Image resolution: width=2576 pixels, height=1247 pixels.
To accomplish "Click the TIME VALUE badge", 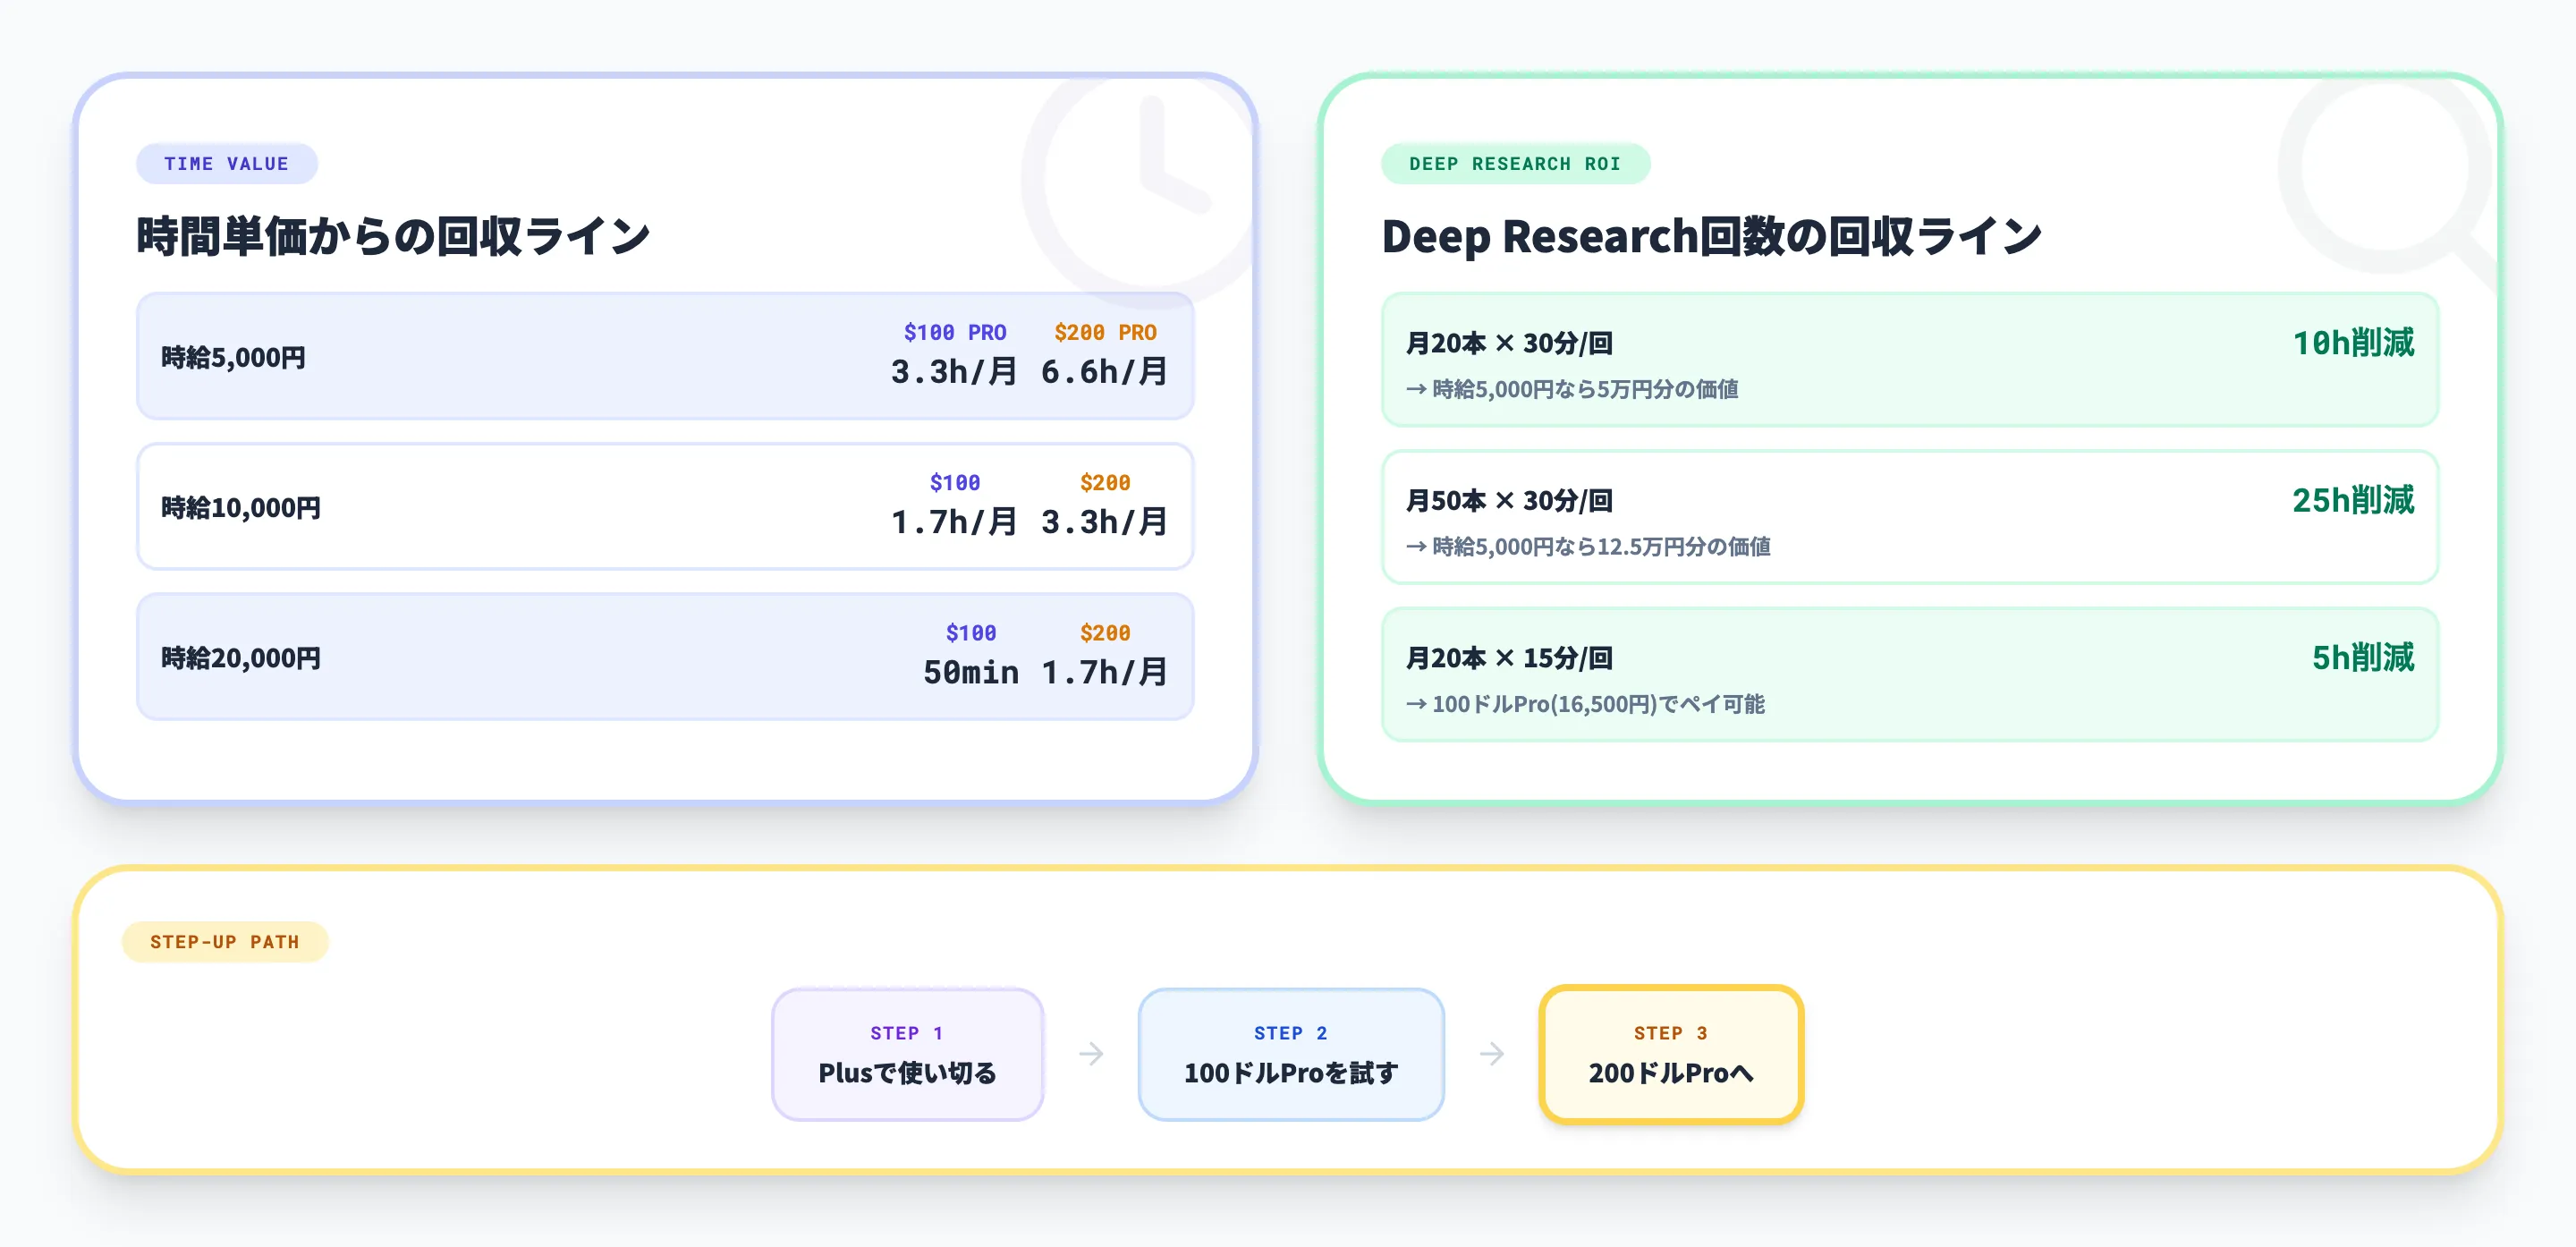I will [227, 164].
